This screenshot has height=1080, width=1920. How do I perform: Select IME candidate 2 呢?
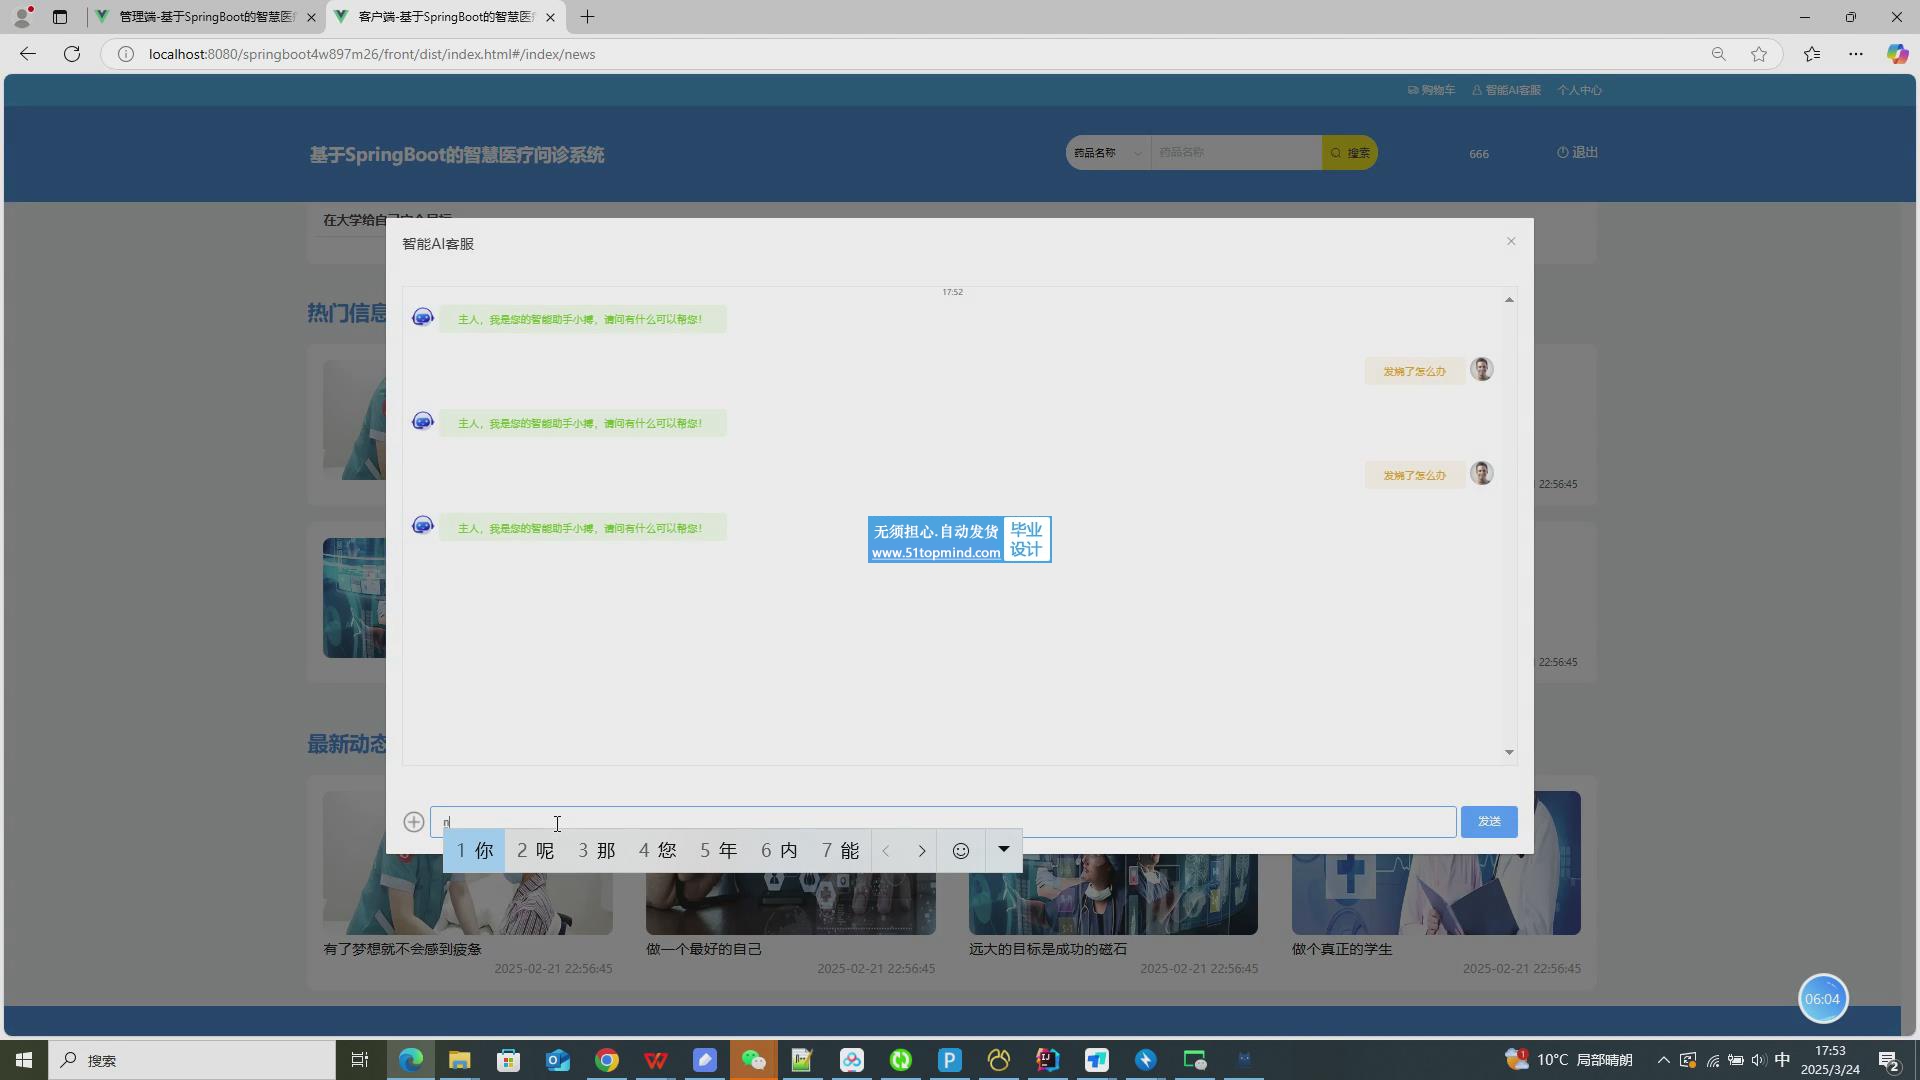tap(535, 851)
